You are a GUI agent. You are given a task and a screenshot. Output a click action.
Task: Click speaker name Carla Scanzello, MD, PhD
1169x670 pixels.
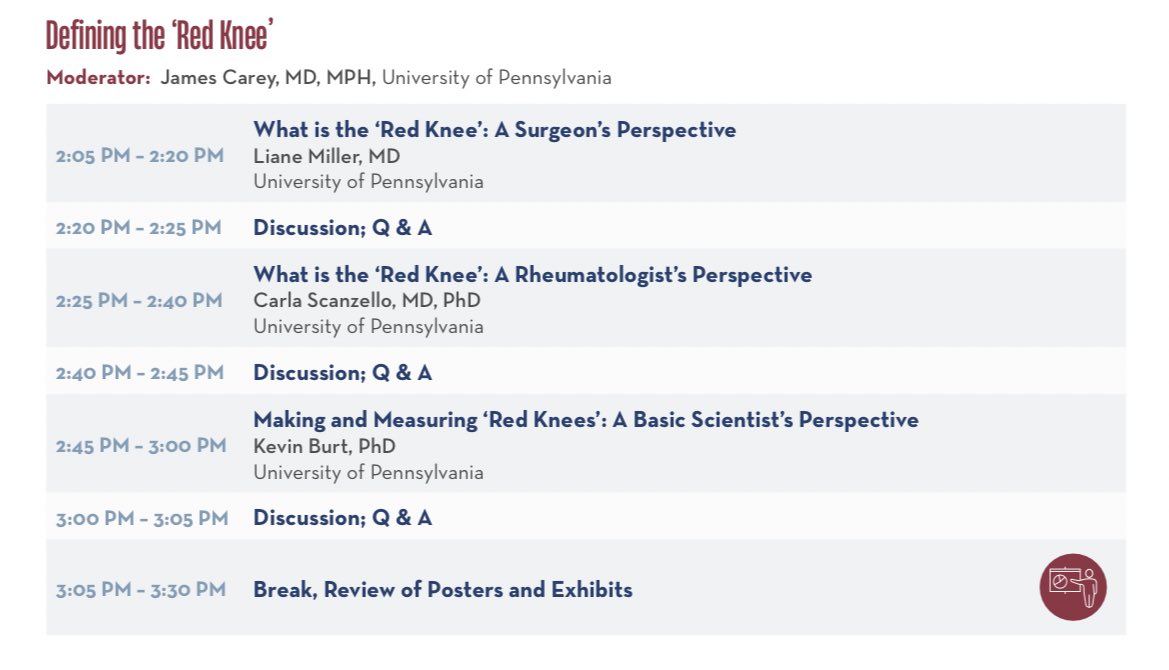pos(367,300)
